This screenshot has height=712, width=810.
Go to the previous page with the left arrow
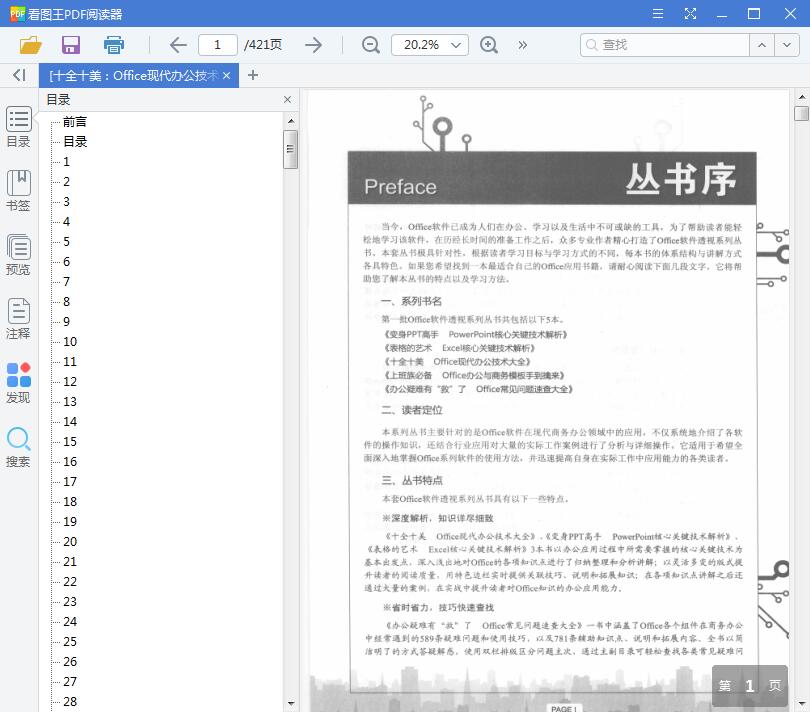pyautogui.click(x=178, y=45)
